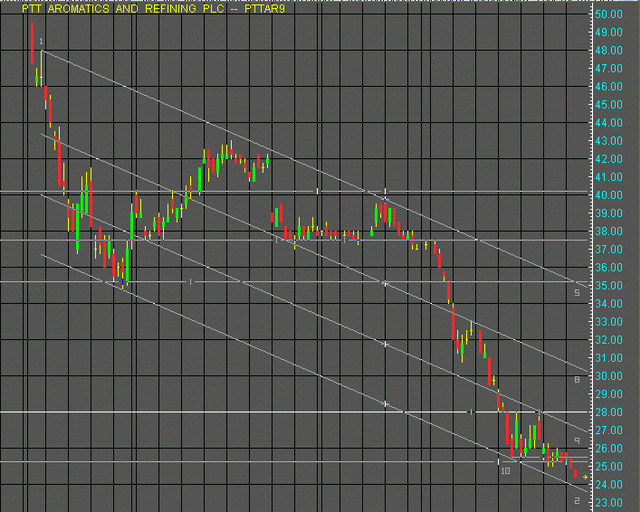Click the 29.00 price axis label
The width and height of the screenshot is (640, 512).
point(609,394)
